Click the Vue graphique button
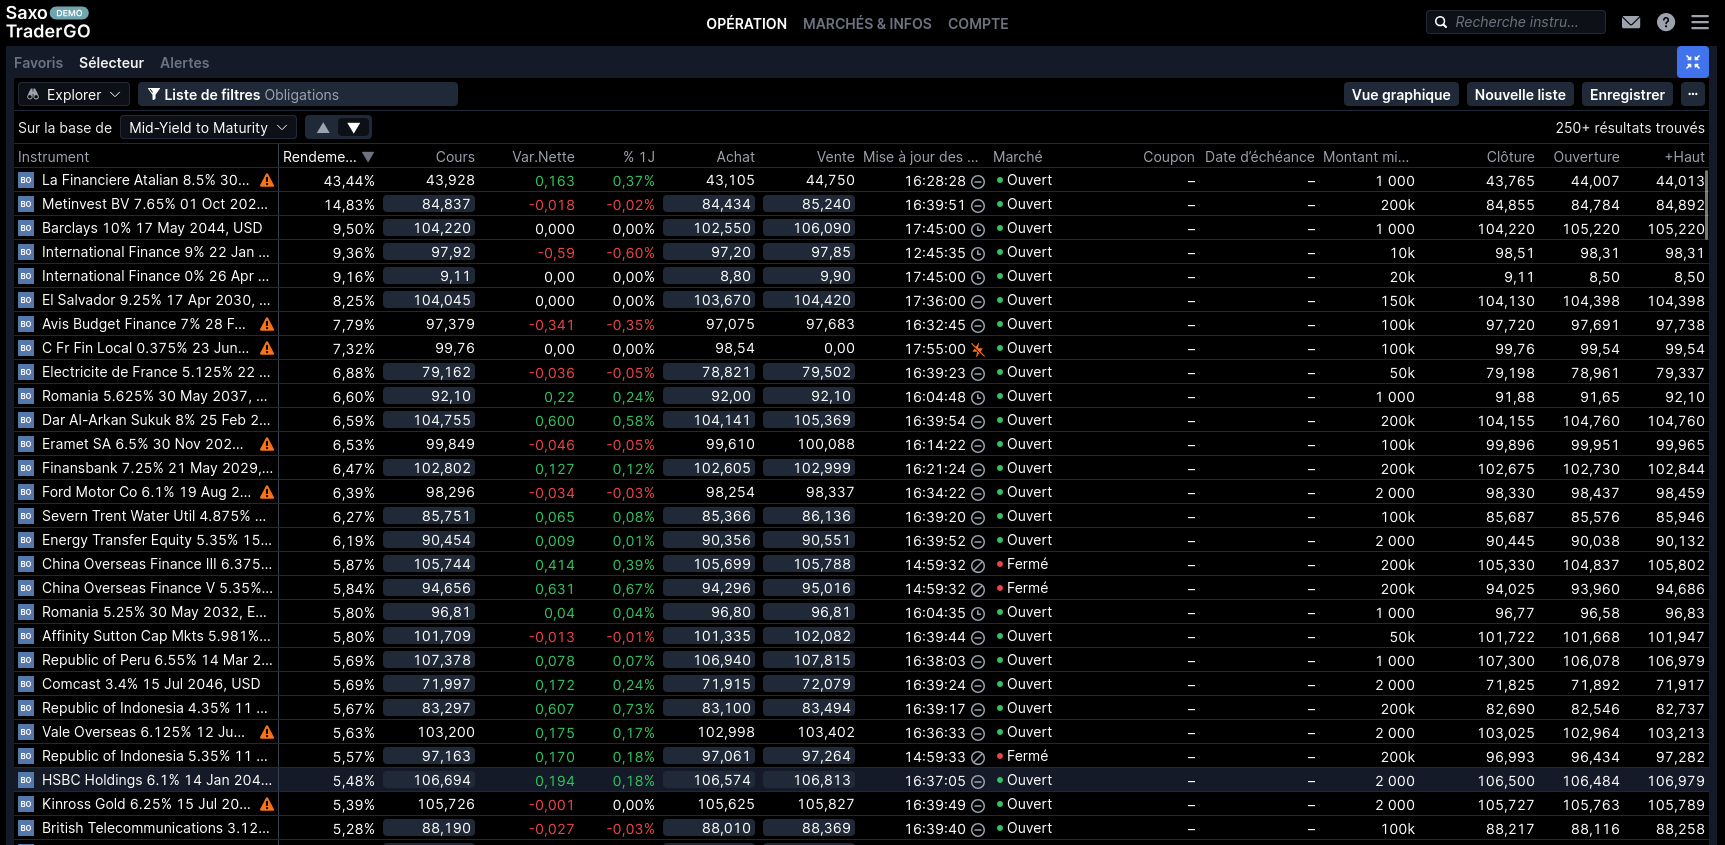The height and width of the screenshot is (845, 1725). click(1400, 94)
